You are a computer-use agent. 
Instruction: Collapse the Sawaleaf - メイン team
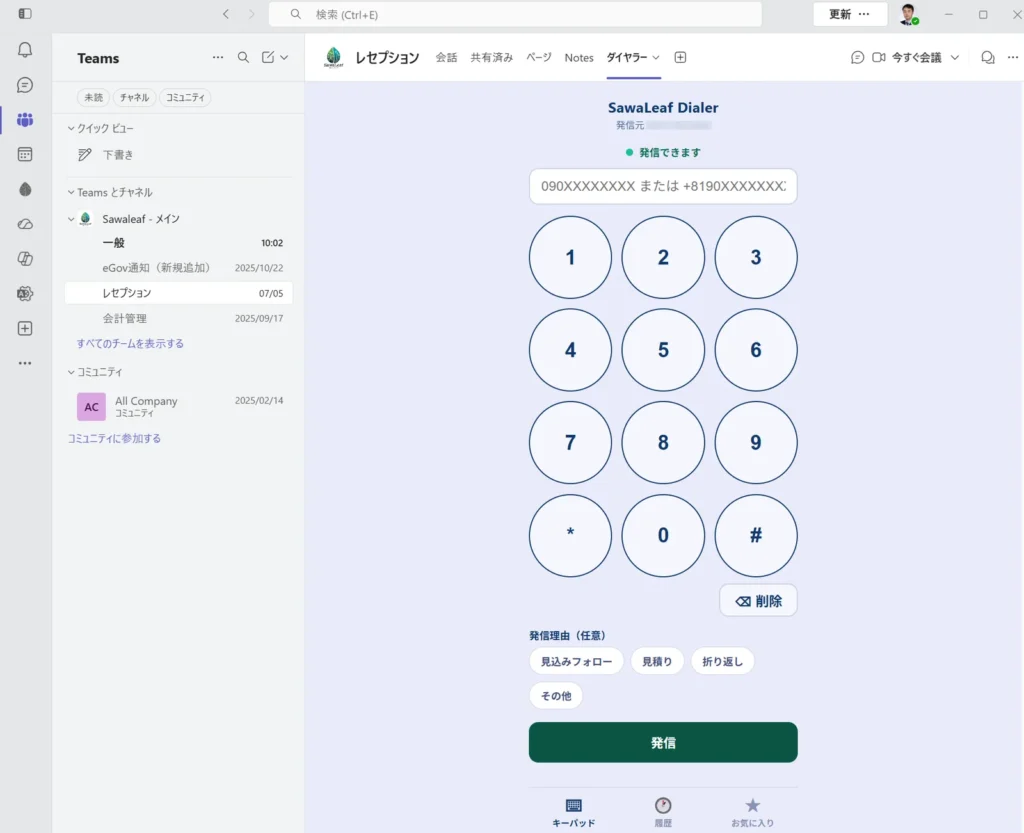click(71, 219)
